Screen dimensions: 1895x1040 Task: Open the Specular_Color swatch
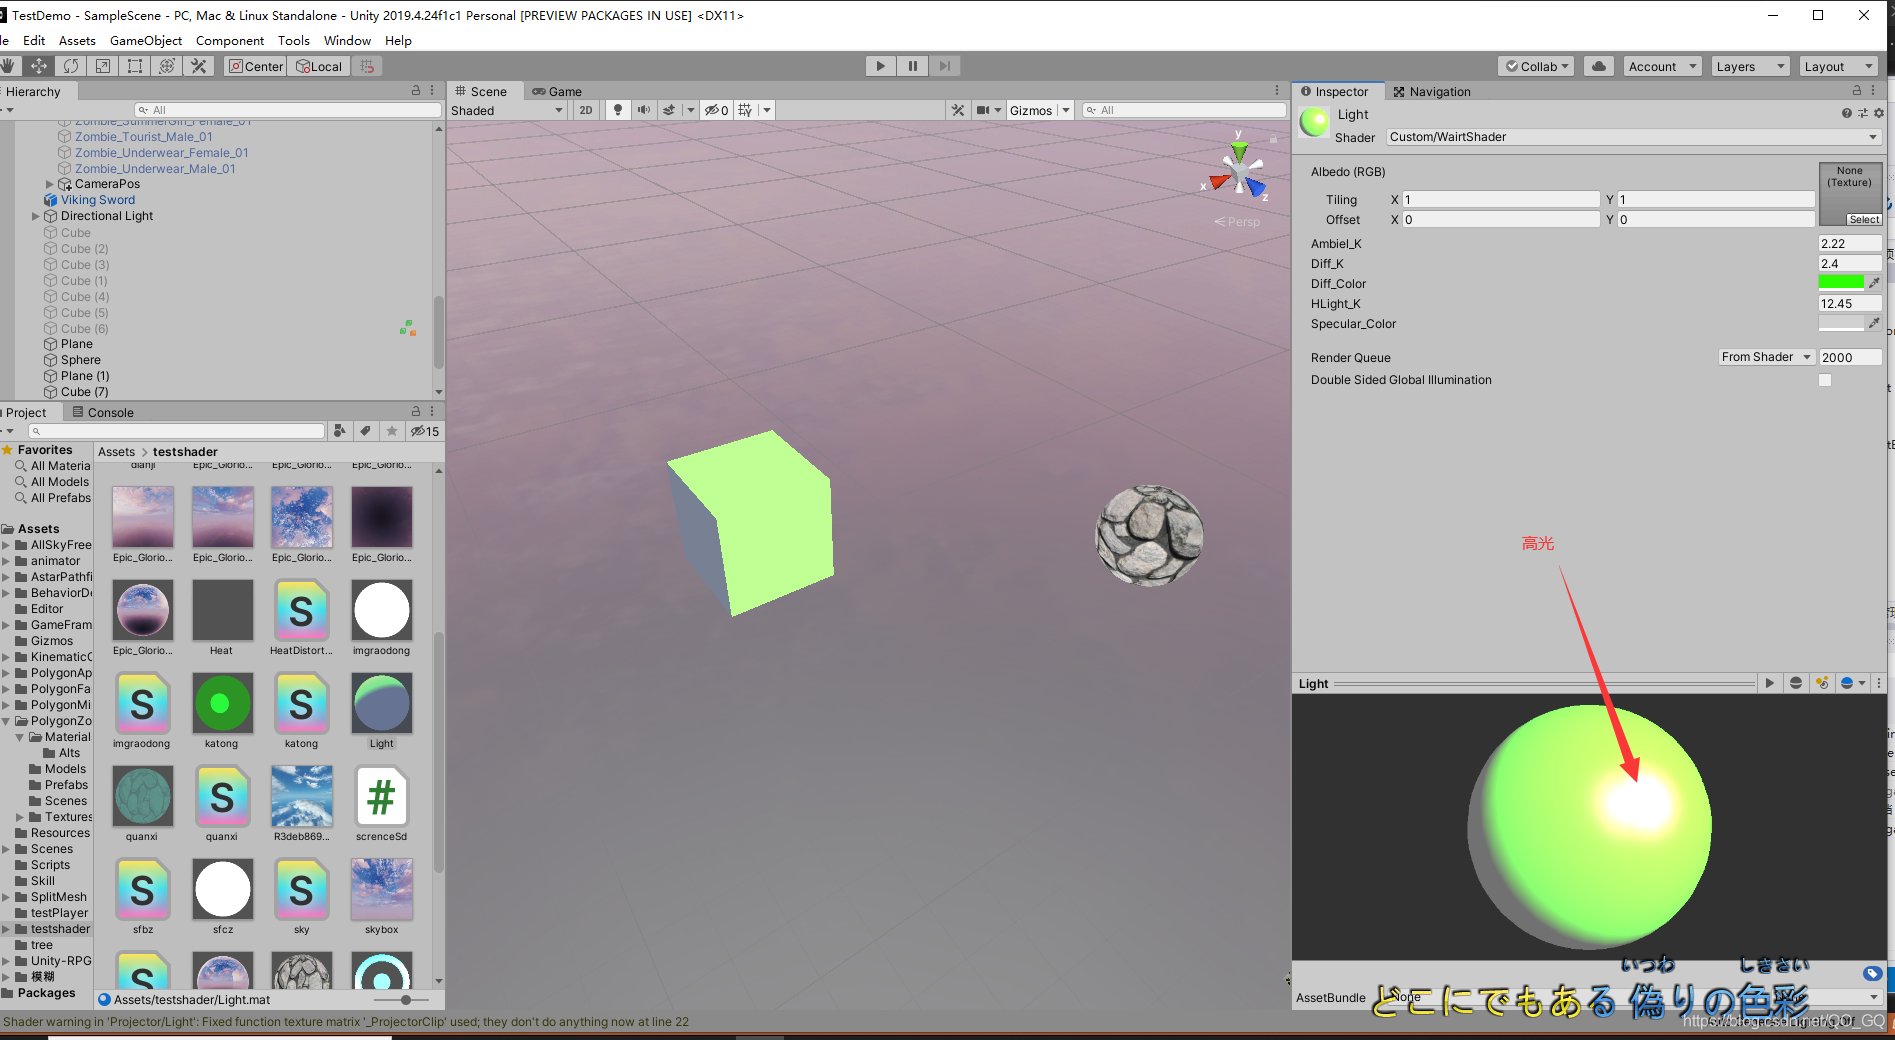[x=1841, y=323]
